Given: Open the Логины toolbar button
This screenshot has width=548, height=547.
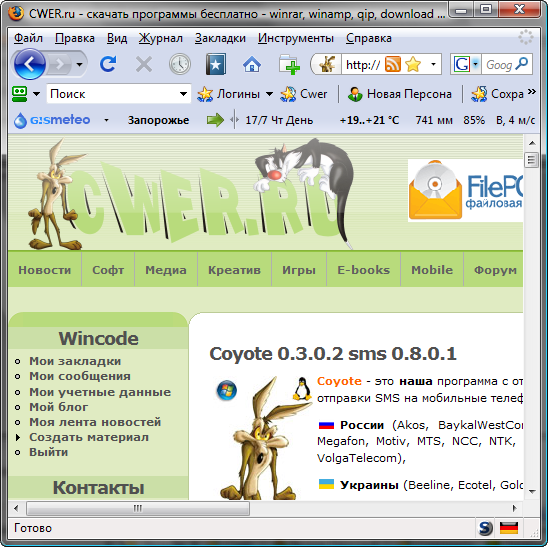Looking at the screenshot, I should [x=229, y=94].
